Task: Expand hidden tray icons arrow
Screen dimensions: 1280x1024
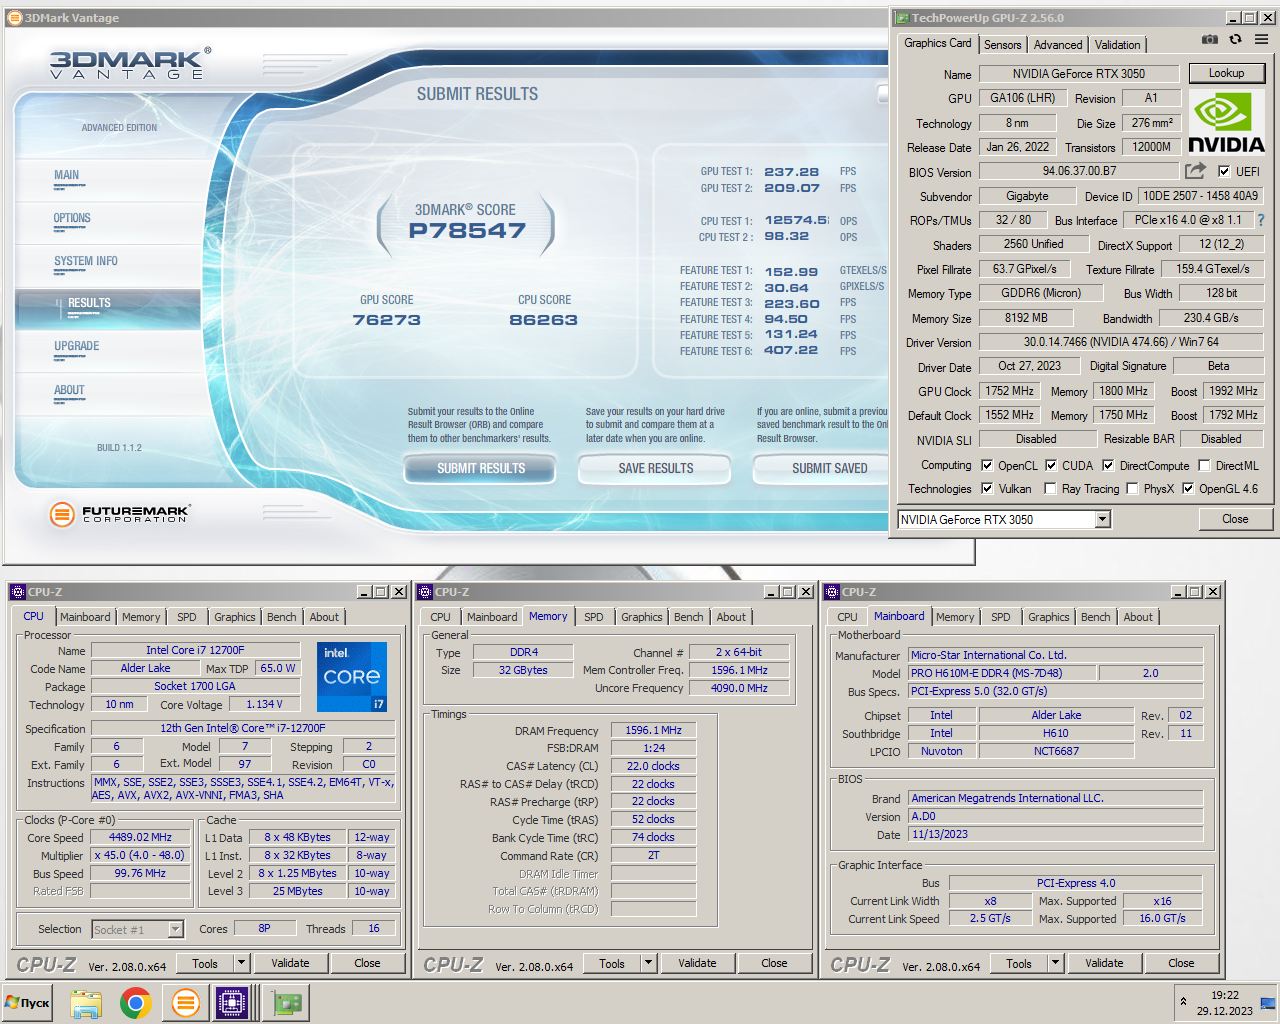Action: tap(1183, 1002)
